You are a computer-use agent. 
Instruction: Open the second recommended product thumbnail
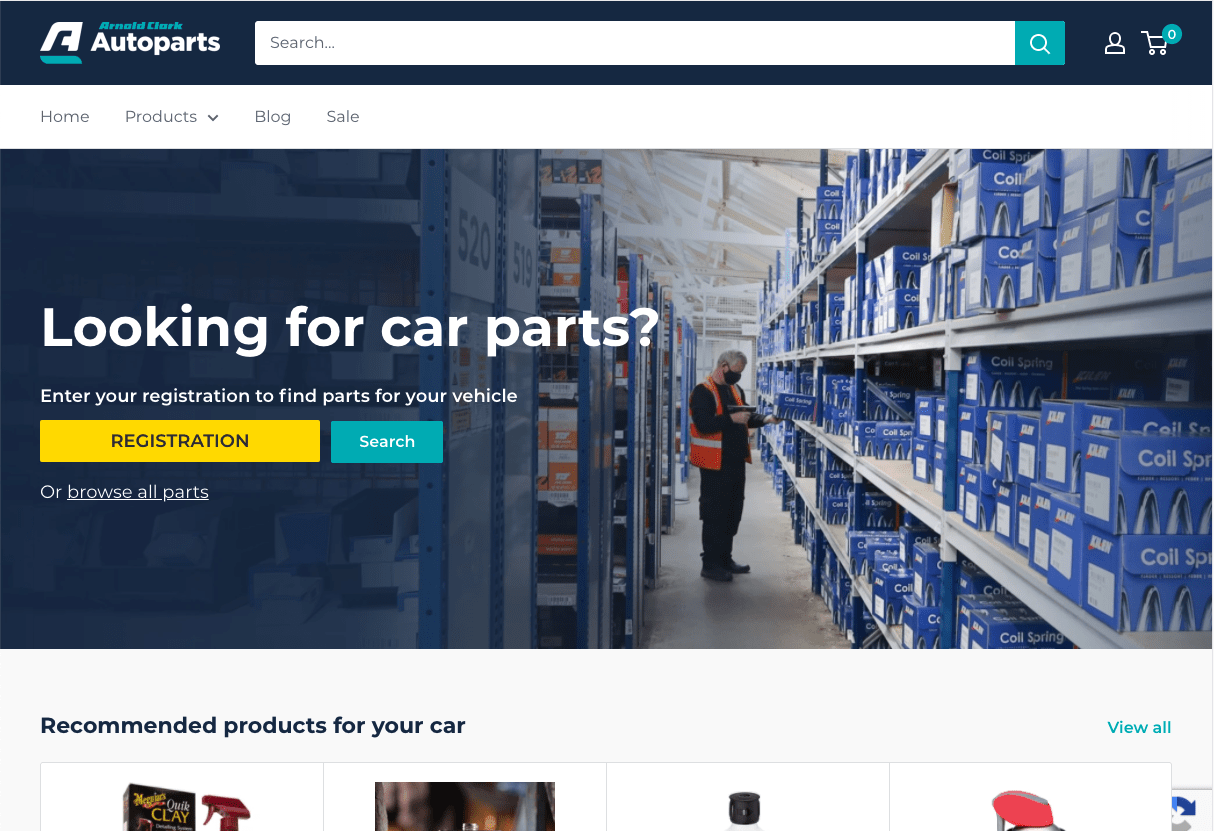point(465,807)
